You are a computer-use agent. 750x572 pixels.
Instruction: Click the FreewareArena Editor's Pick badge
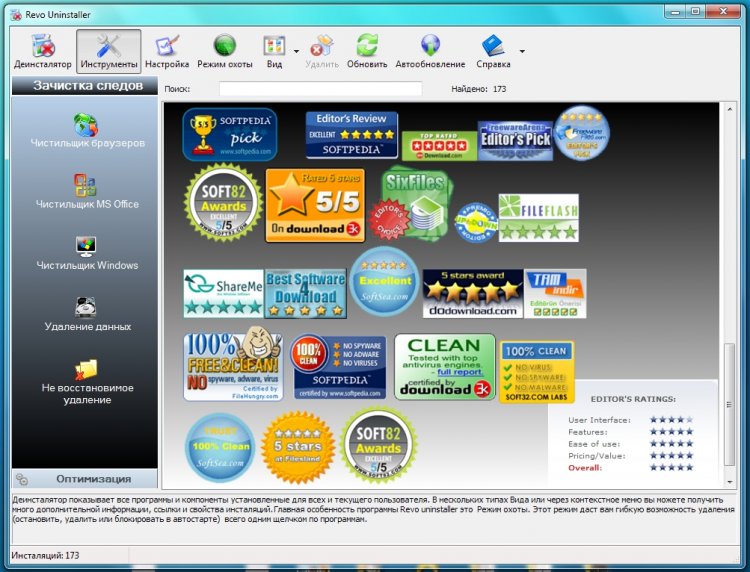pos(515,141)
